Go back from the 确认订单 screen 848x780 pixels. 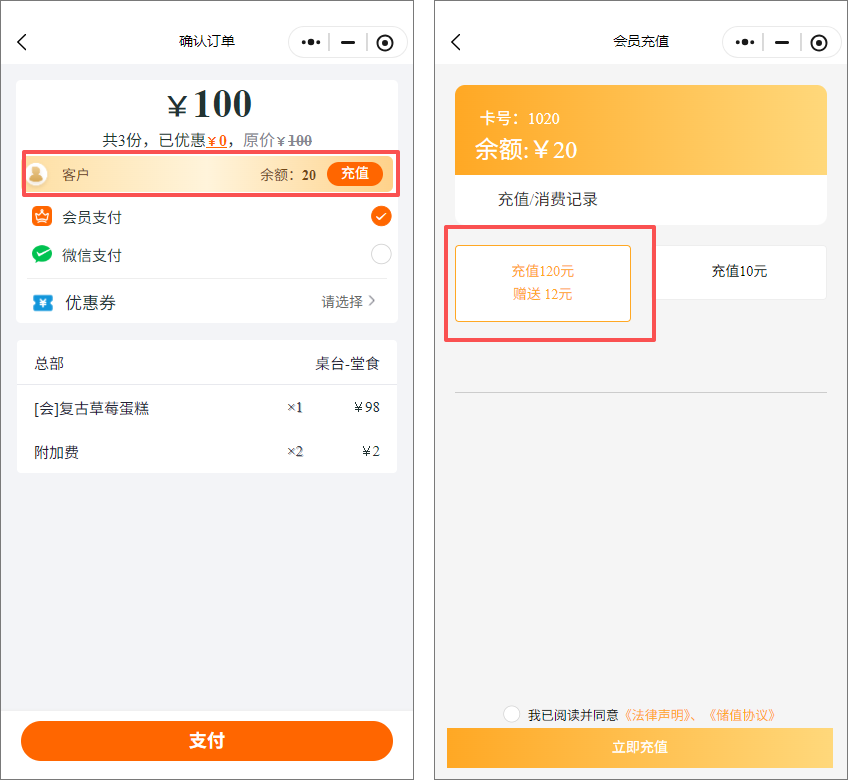click(x=23, y=42)
